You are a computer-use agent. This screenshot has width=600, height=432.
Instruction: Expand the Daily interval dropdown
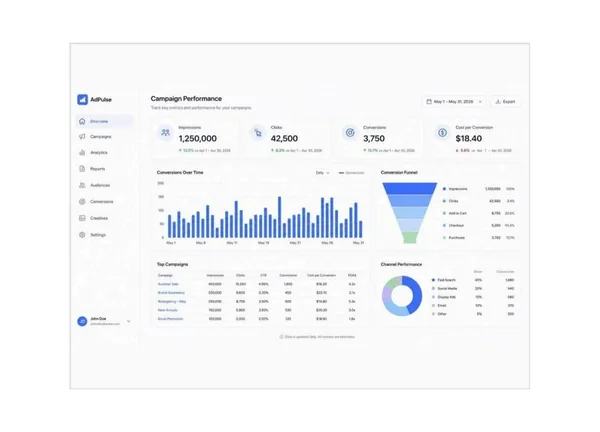coord(322,173)
